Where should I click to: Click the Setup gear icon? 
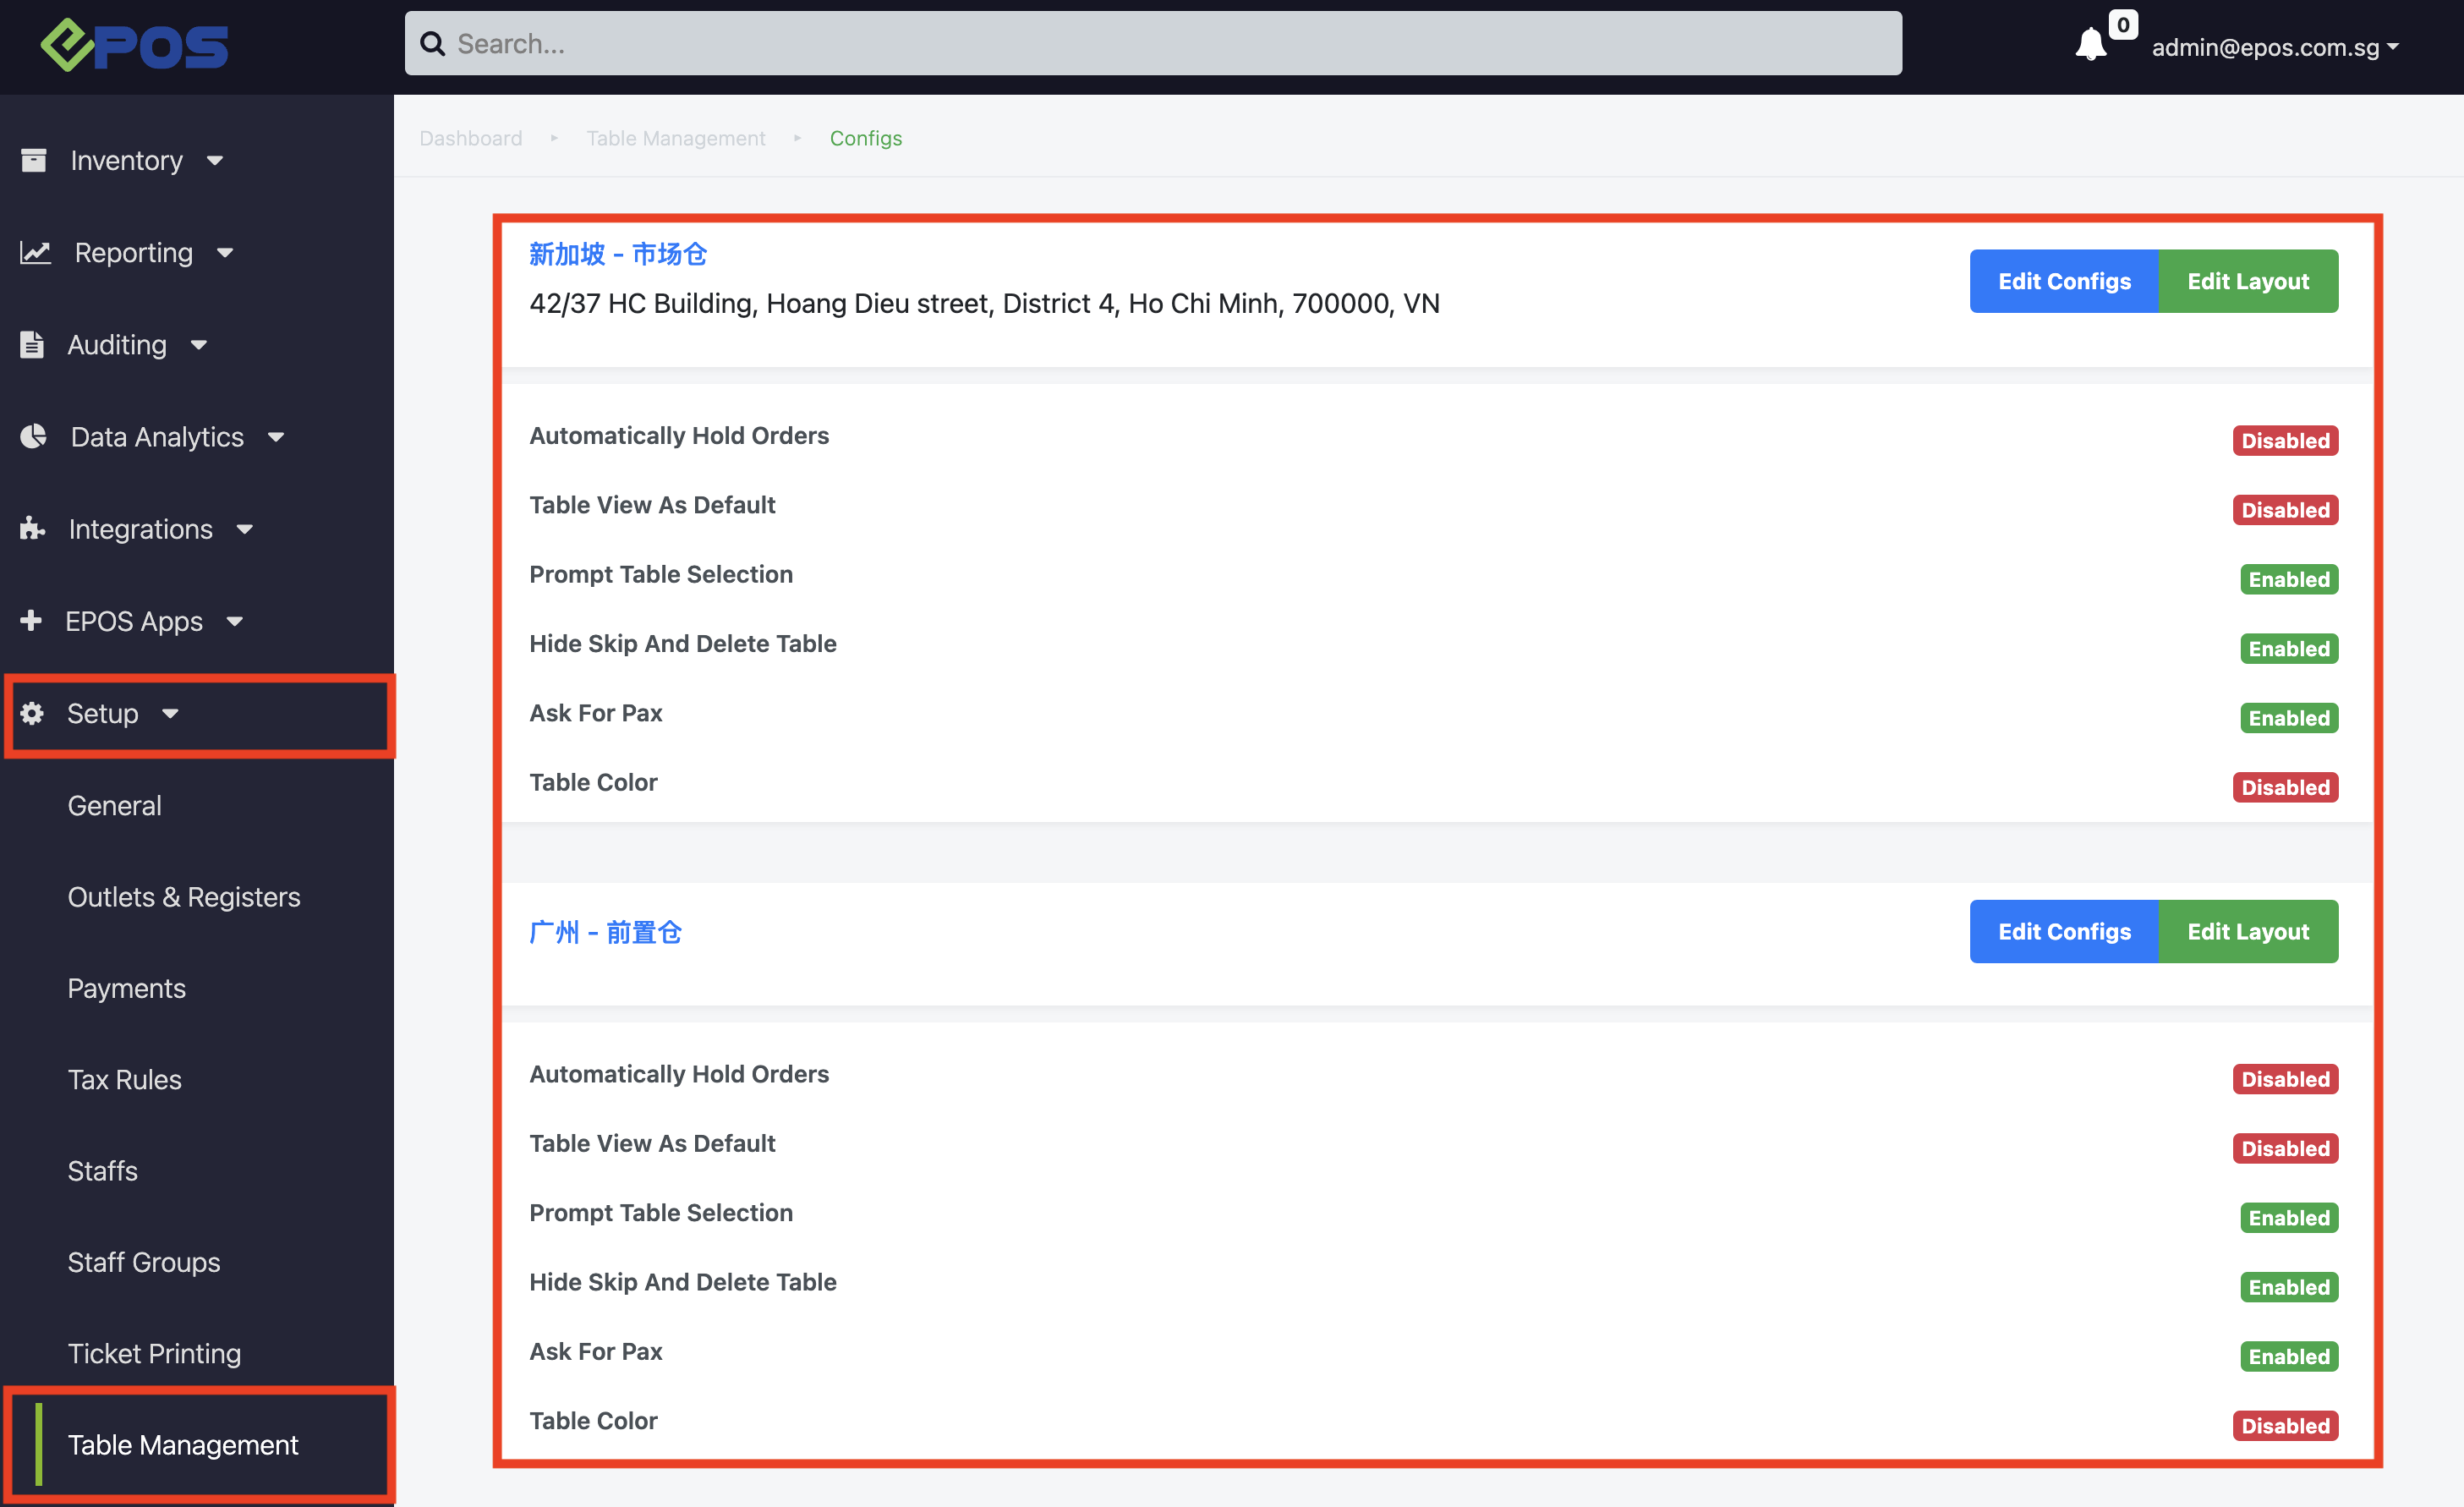32,713
